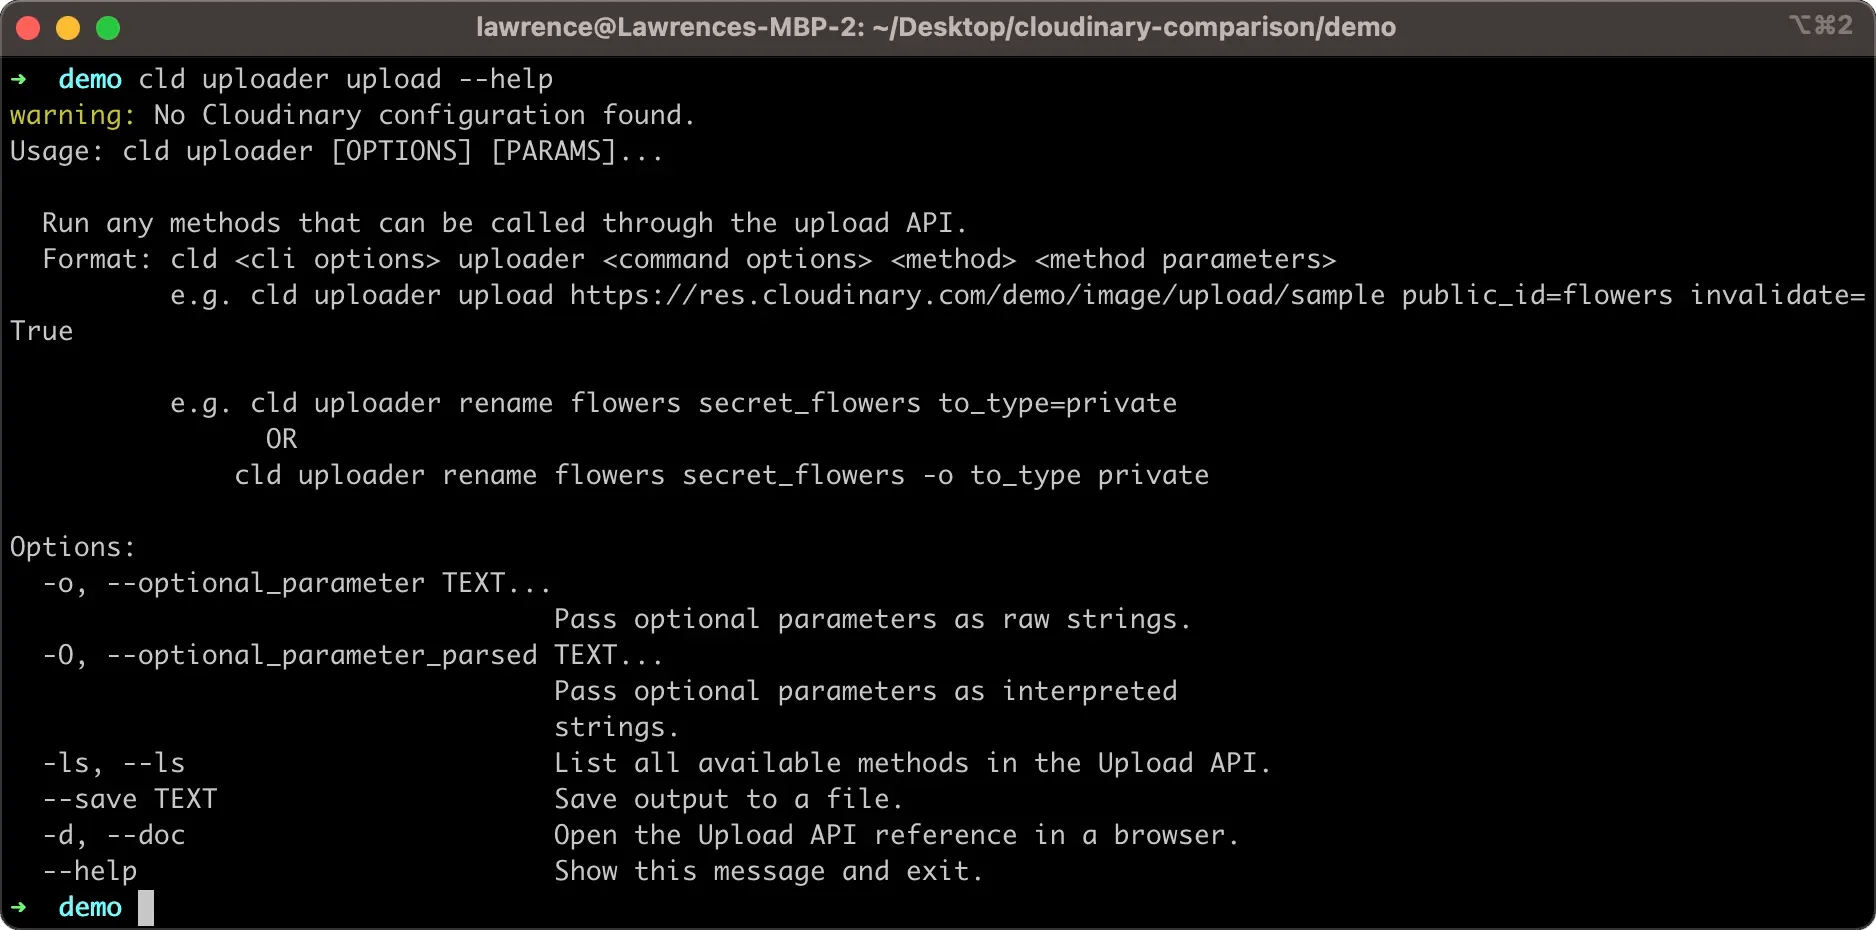Click the -ls, --ls option entry
Screen dimensions: 1876x930
(x=113, y=763)
